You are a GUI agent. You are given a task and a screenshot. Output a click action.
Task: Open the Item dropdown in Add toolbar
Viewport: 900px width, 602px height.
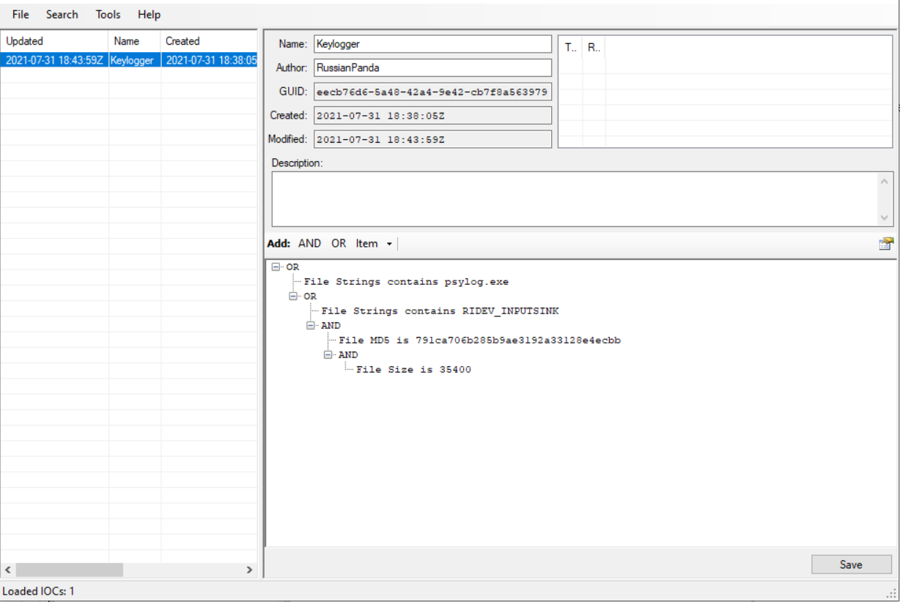[x=375, y=244]
